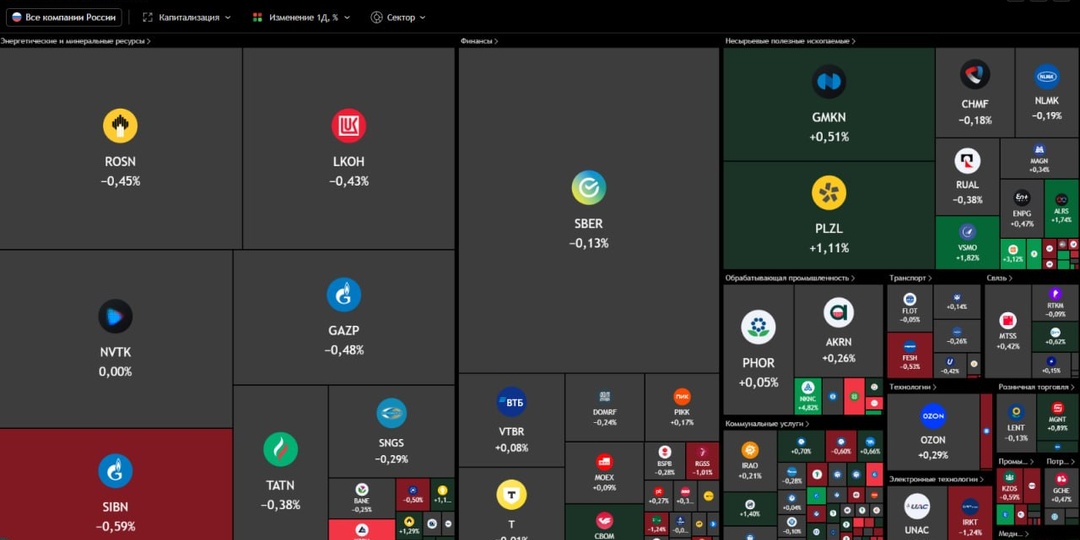This screenshot has height=540, width=1080.
Task: Click the SBER −0,13% value
Action: click(x=589, y=243)
